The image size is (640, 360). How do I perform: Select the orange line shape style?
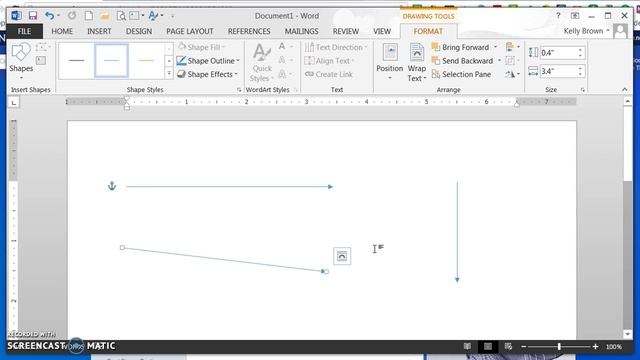[x=146, y=60]
